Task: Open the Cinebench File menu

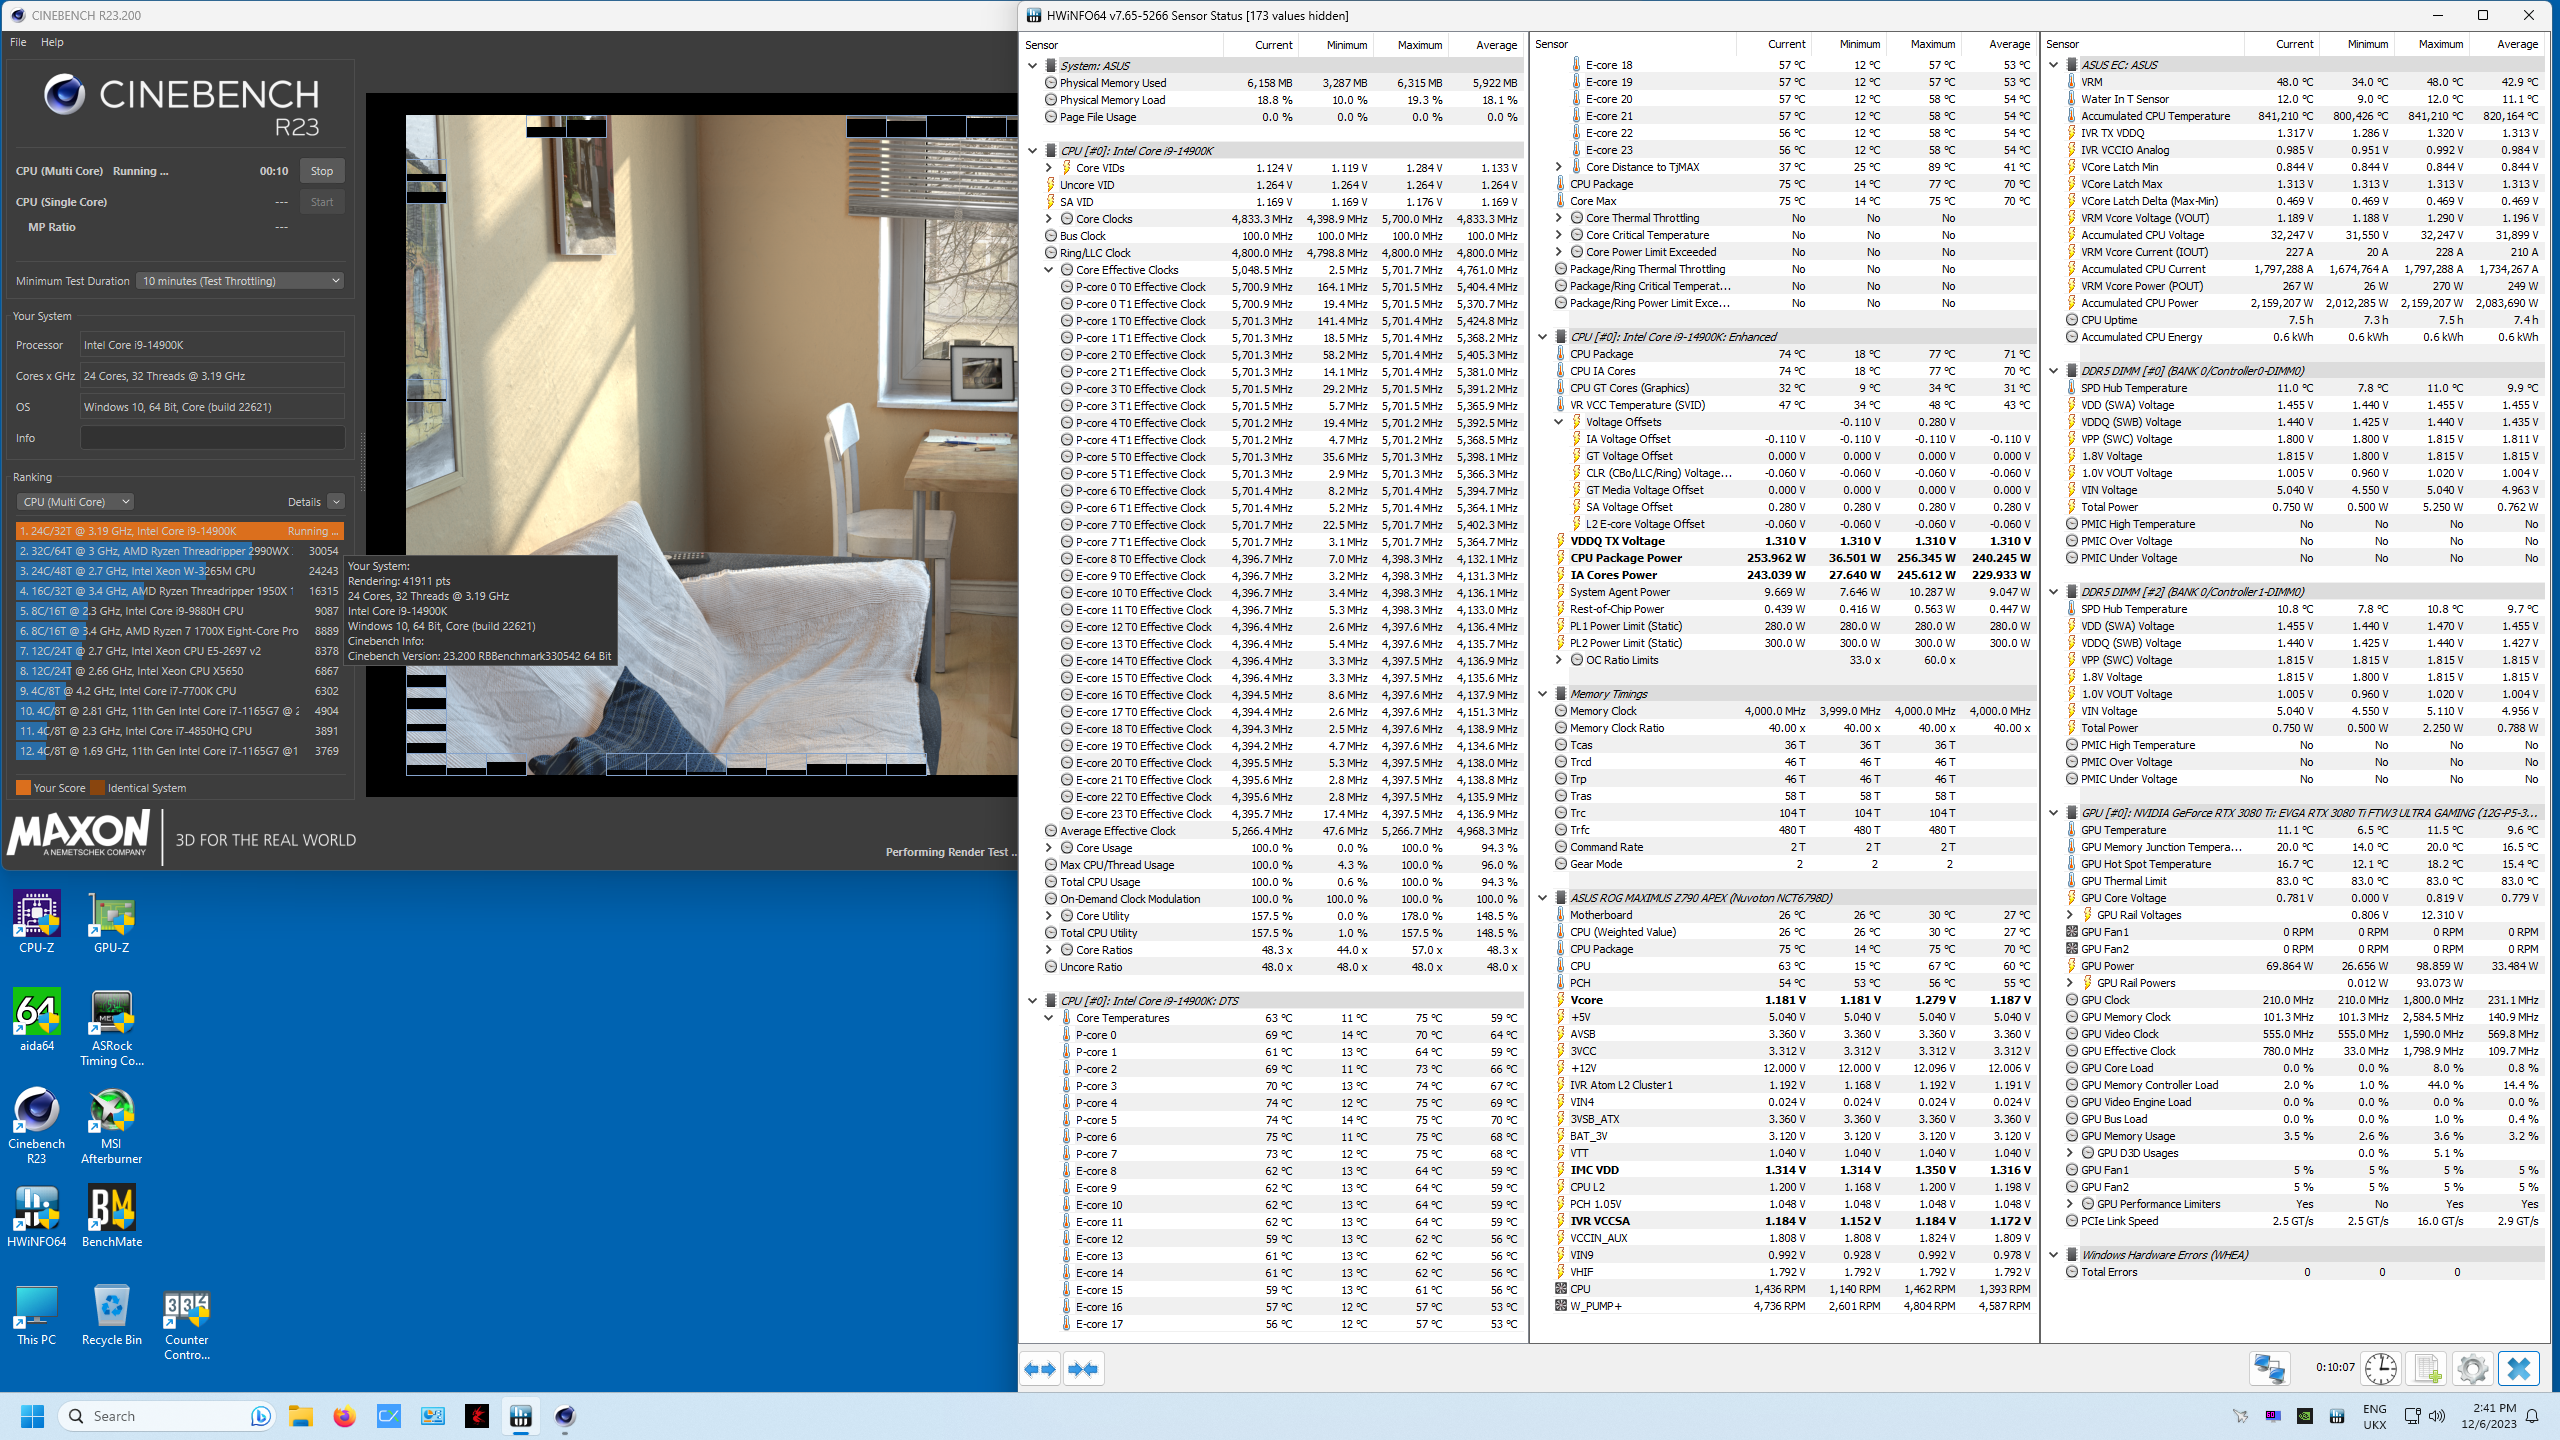Action: pyautogui.click(x=18, y=42)
